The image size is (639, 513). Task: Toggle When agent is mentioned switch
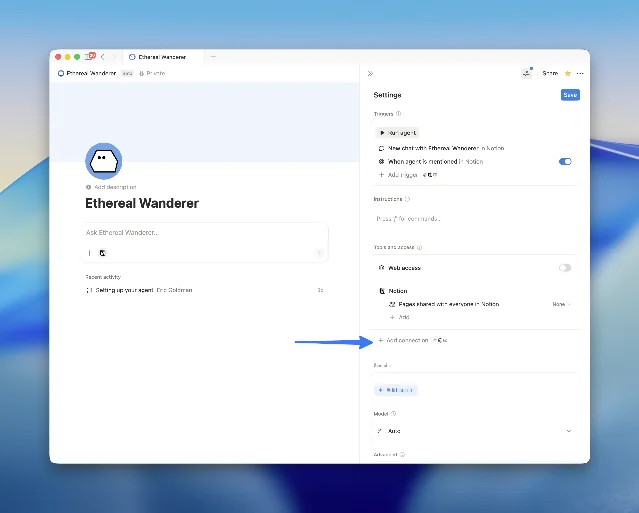coord(565,161)
